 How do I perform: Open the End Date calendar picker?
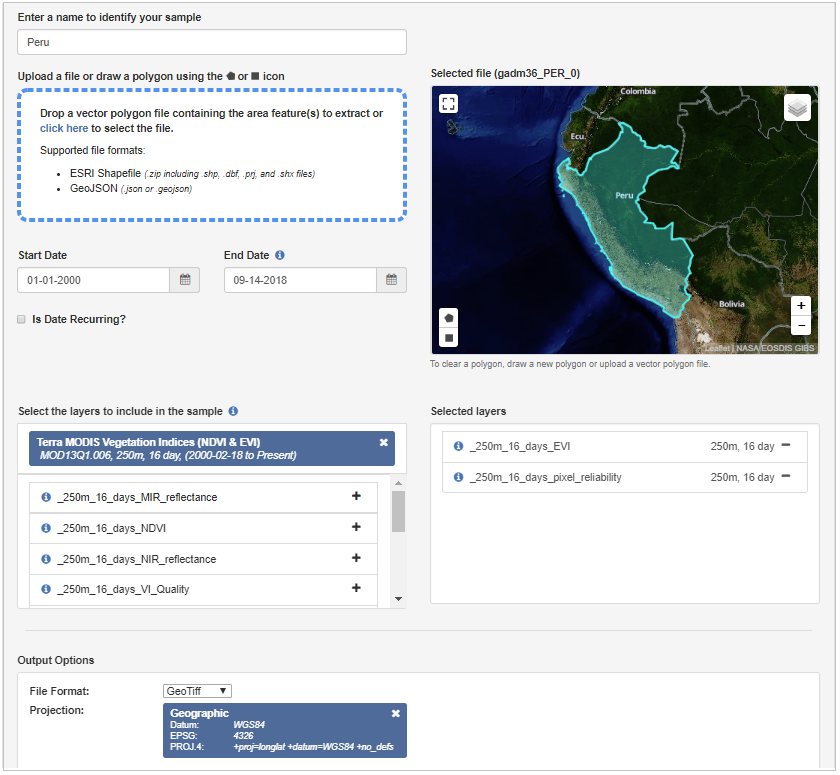[391, 280]
